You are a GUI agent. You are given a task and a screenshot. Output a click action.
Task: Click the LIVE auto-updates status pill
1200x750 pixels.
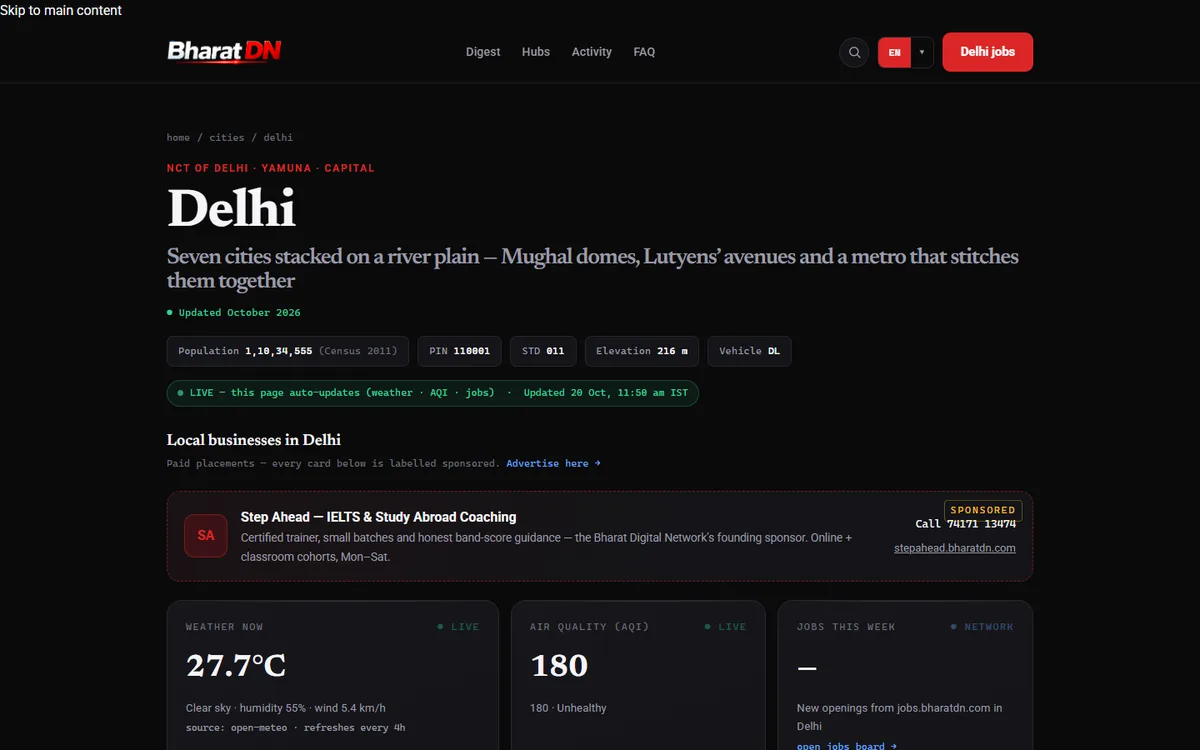(x=433, y=393)
